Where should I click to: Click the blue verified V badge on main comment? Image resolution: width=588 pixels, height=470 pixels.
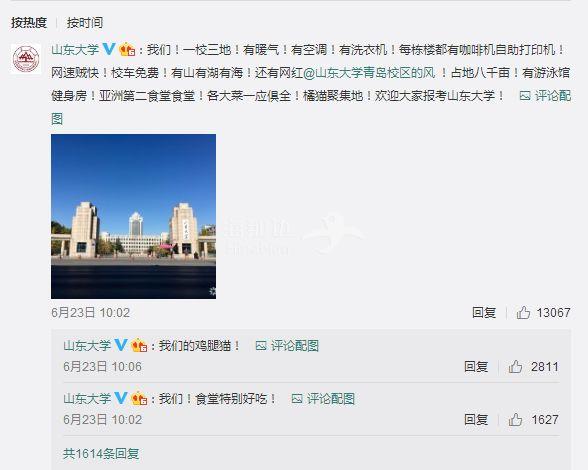(x=109, y=49)
